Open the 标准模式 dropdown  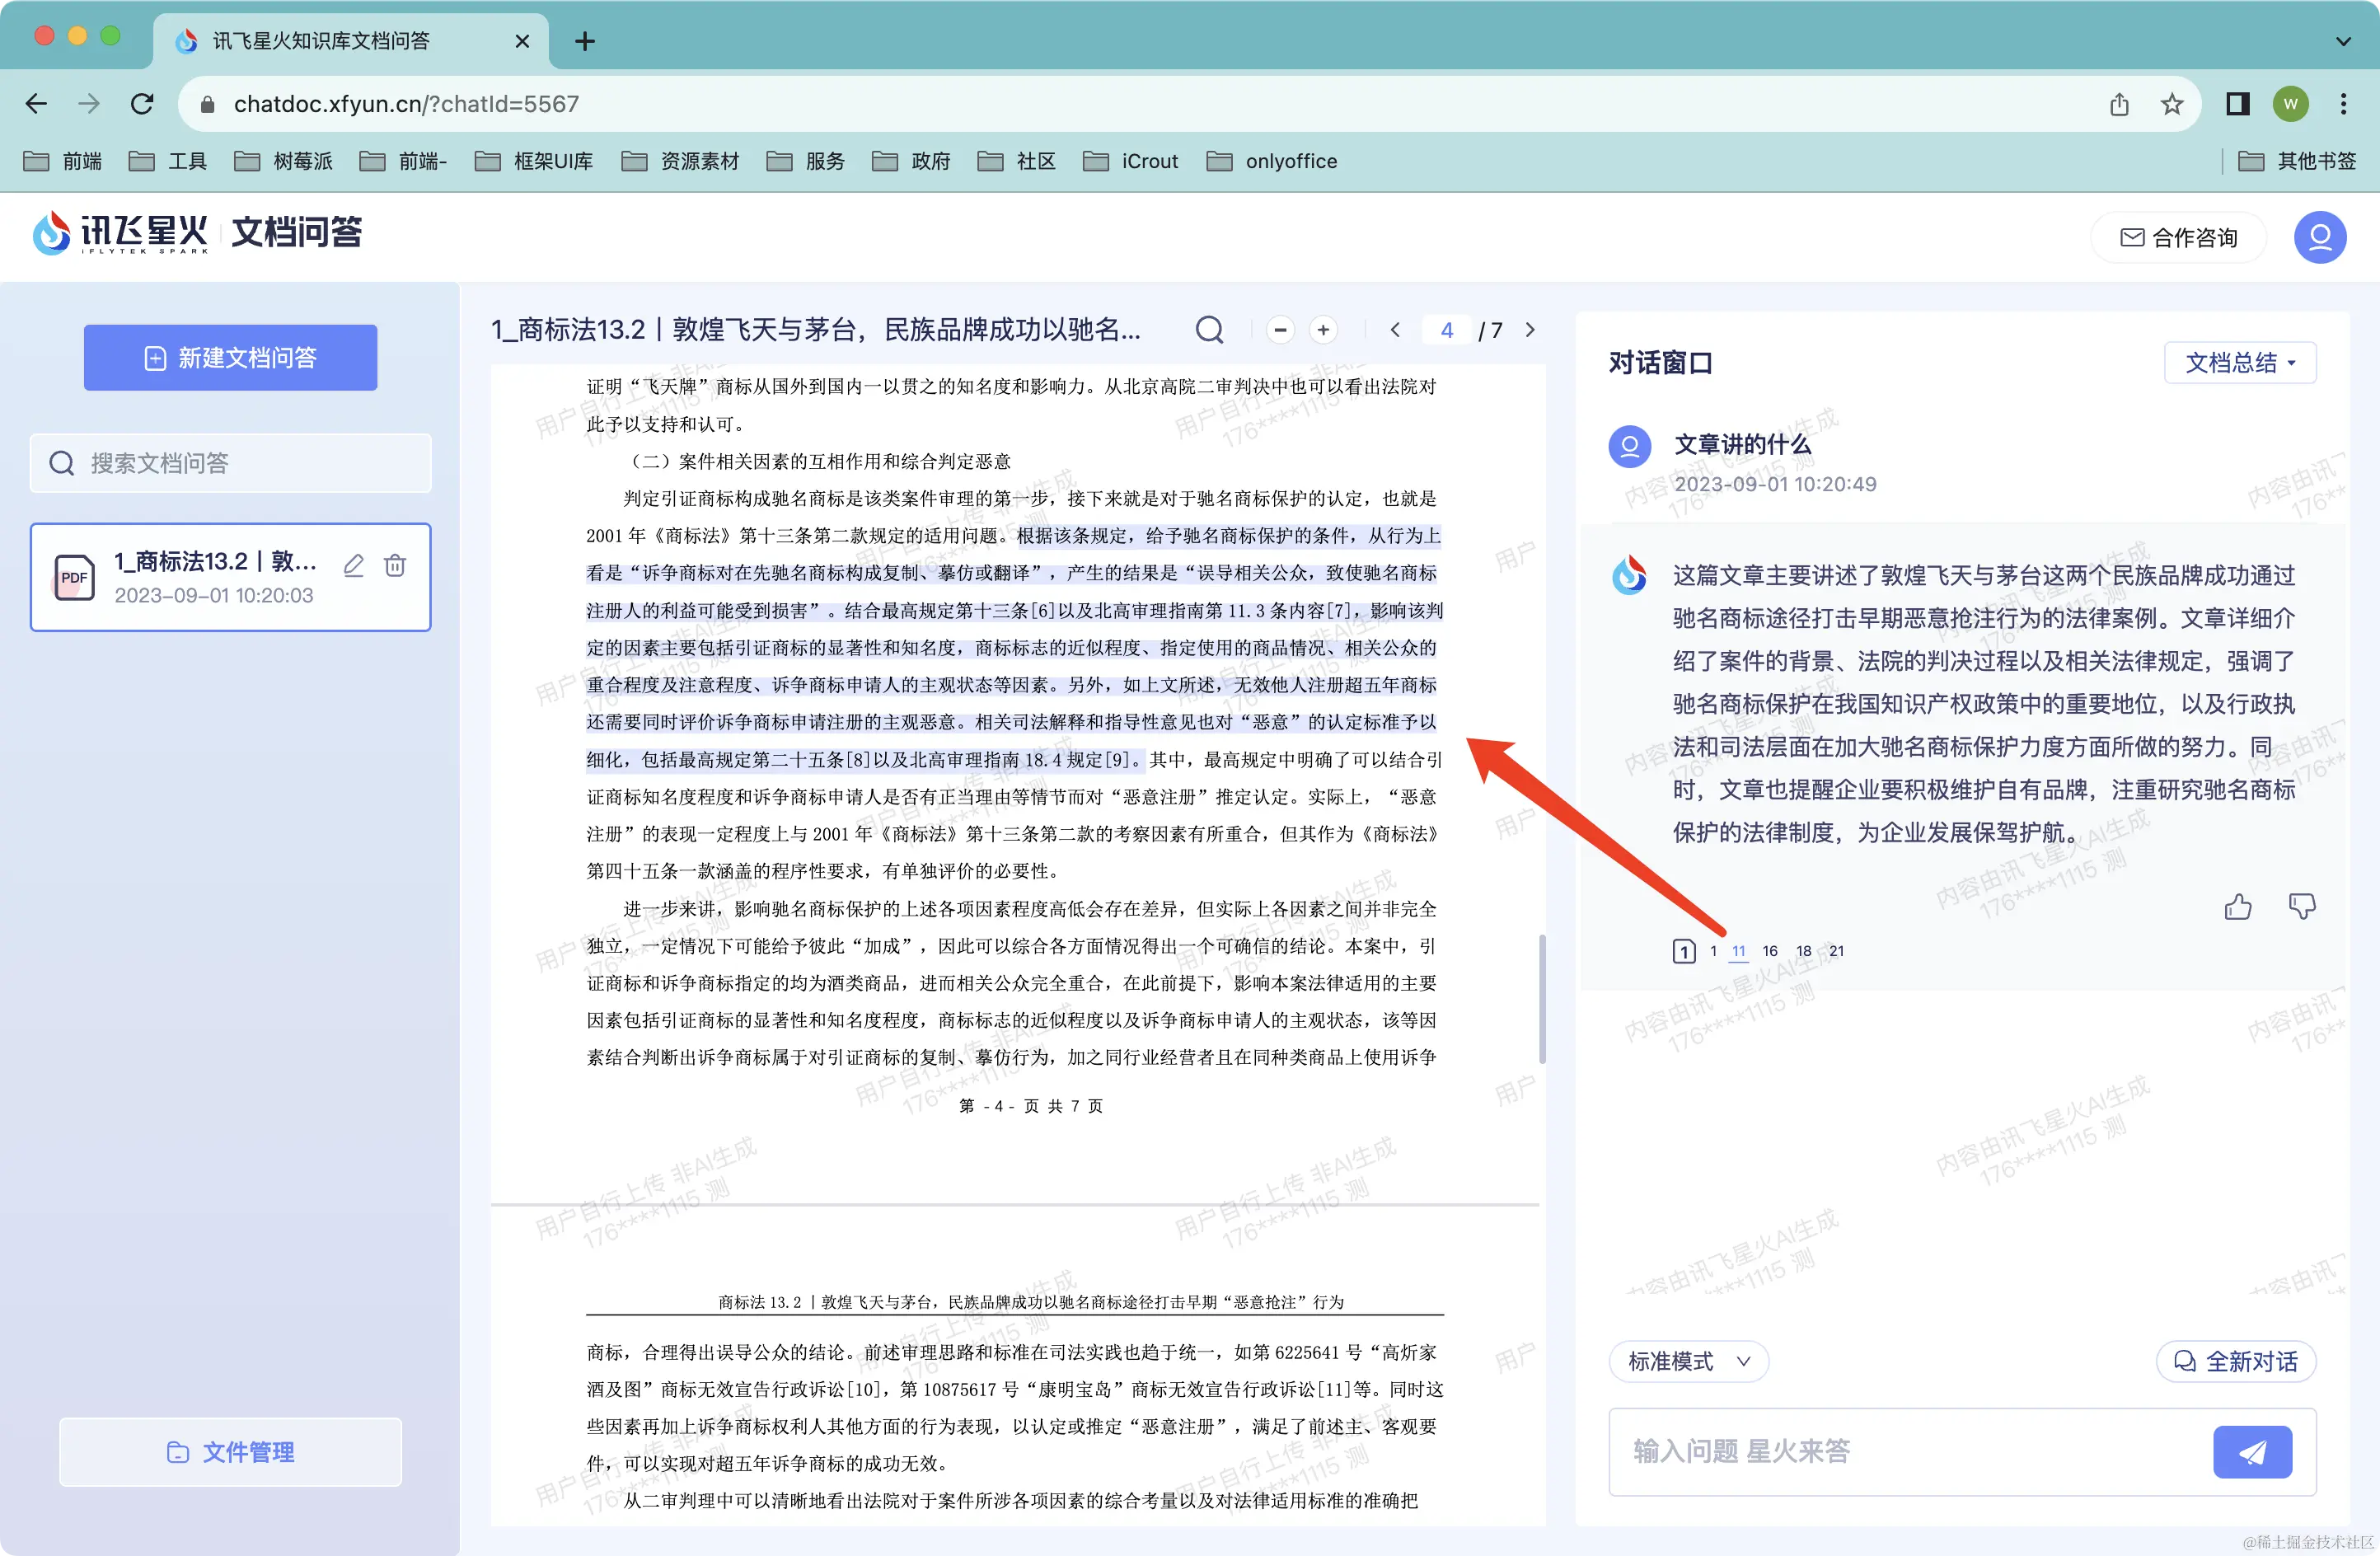1688,1361
